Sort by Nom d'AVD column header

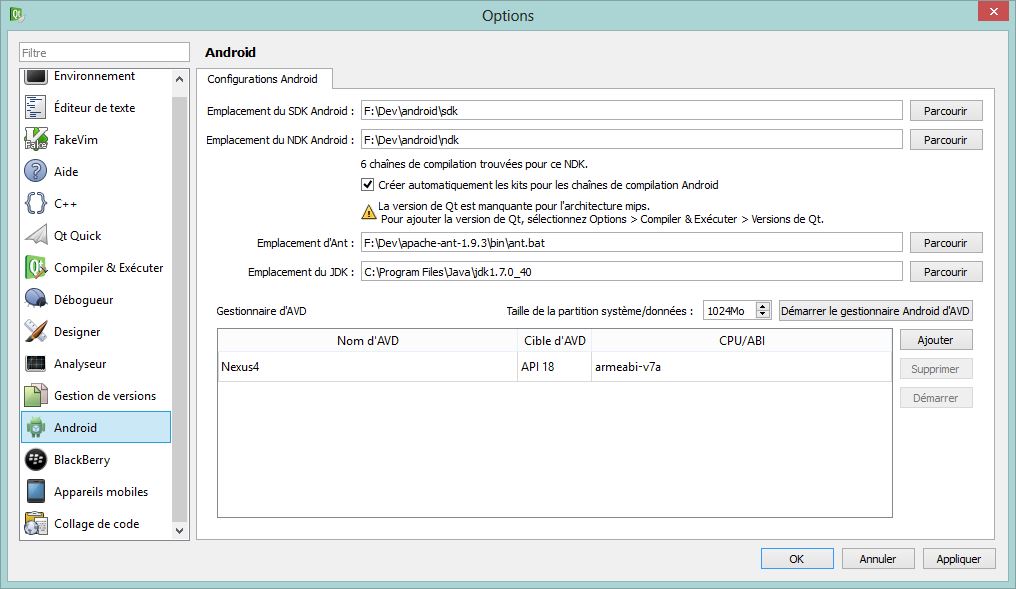[367, 341]
